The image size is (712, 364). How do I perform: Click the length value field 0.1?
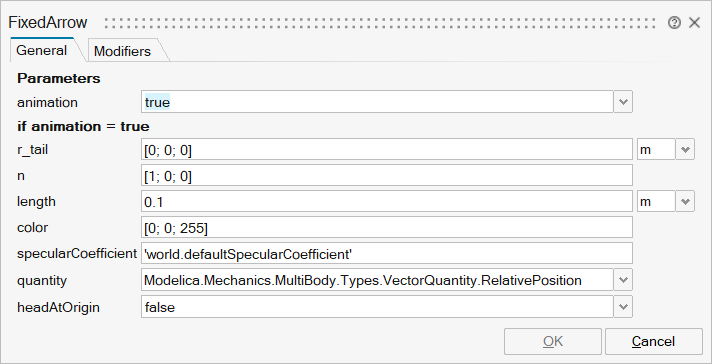387,201
